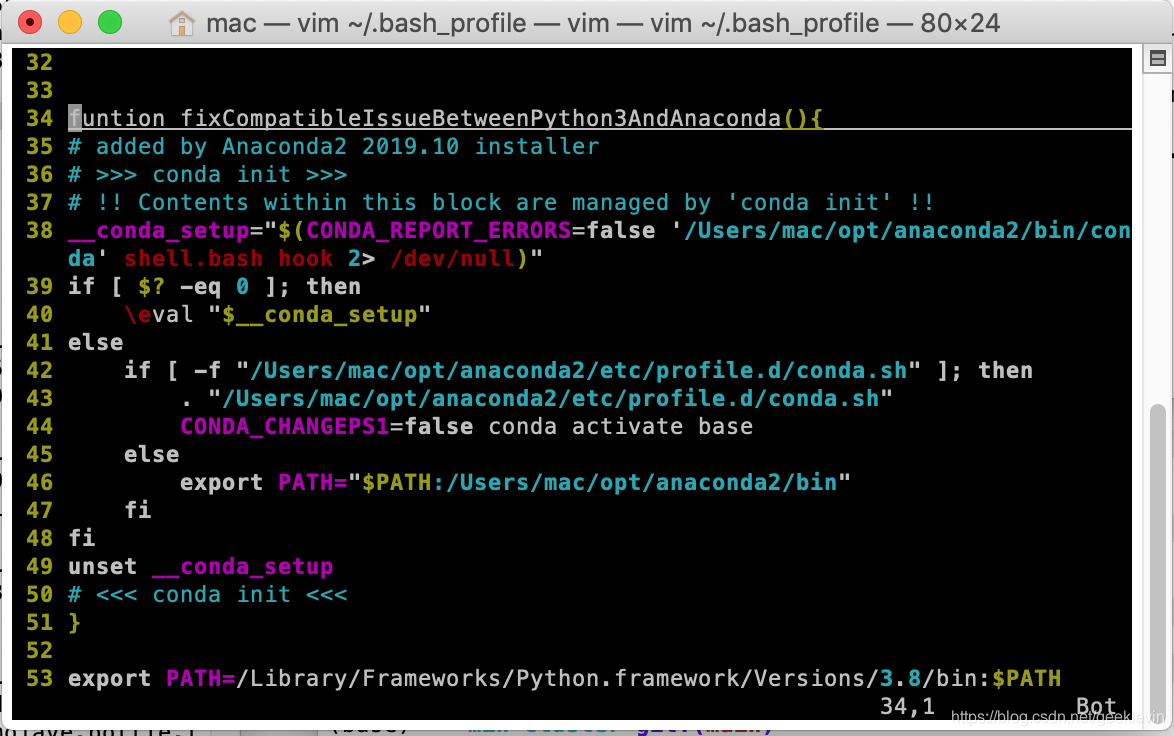Click line number 32
The width and height of the screenshot is (1174, 736).
(40, 62)
